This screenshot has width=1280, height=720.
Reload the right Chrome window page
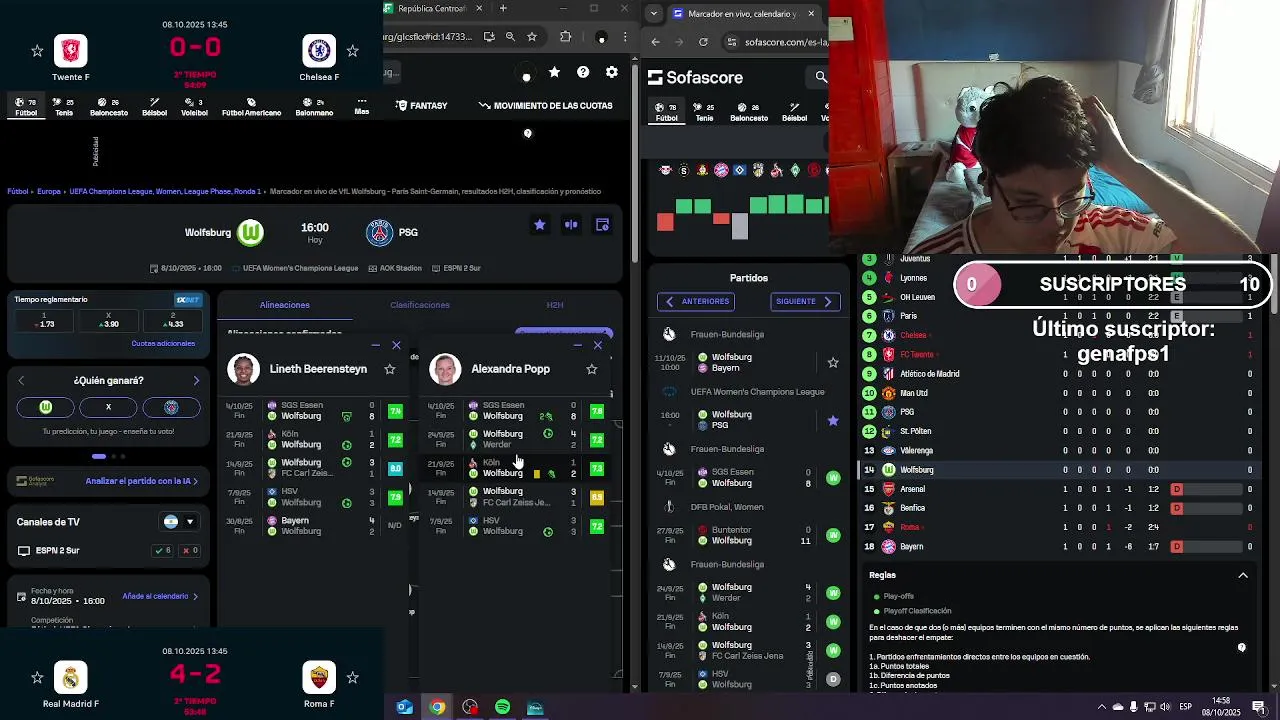point(703,42)
